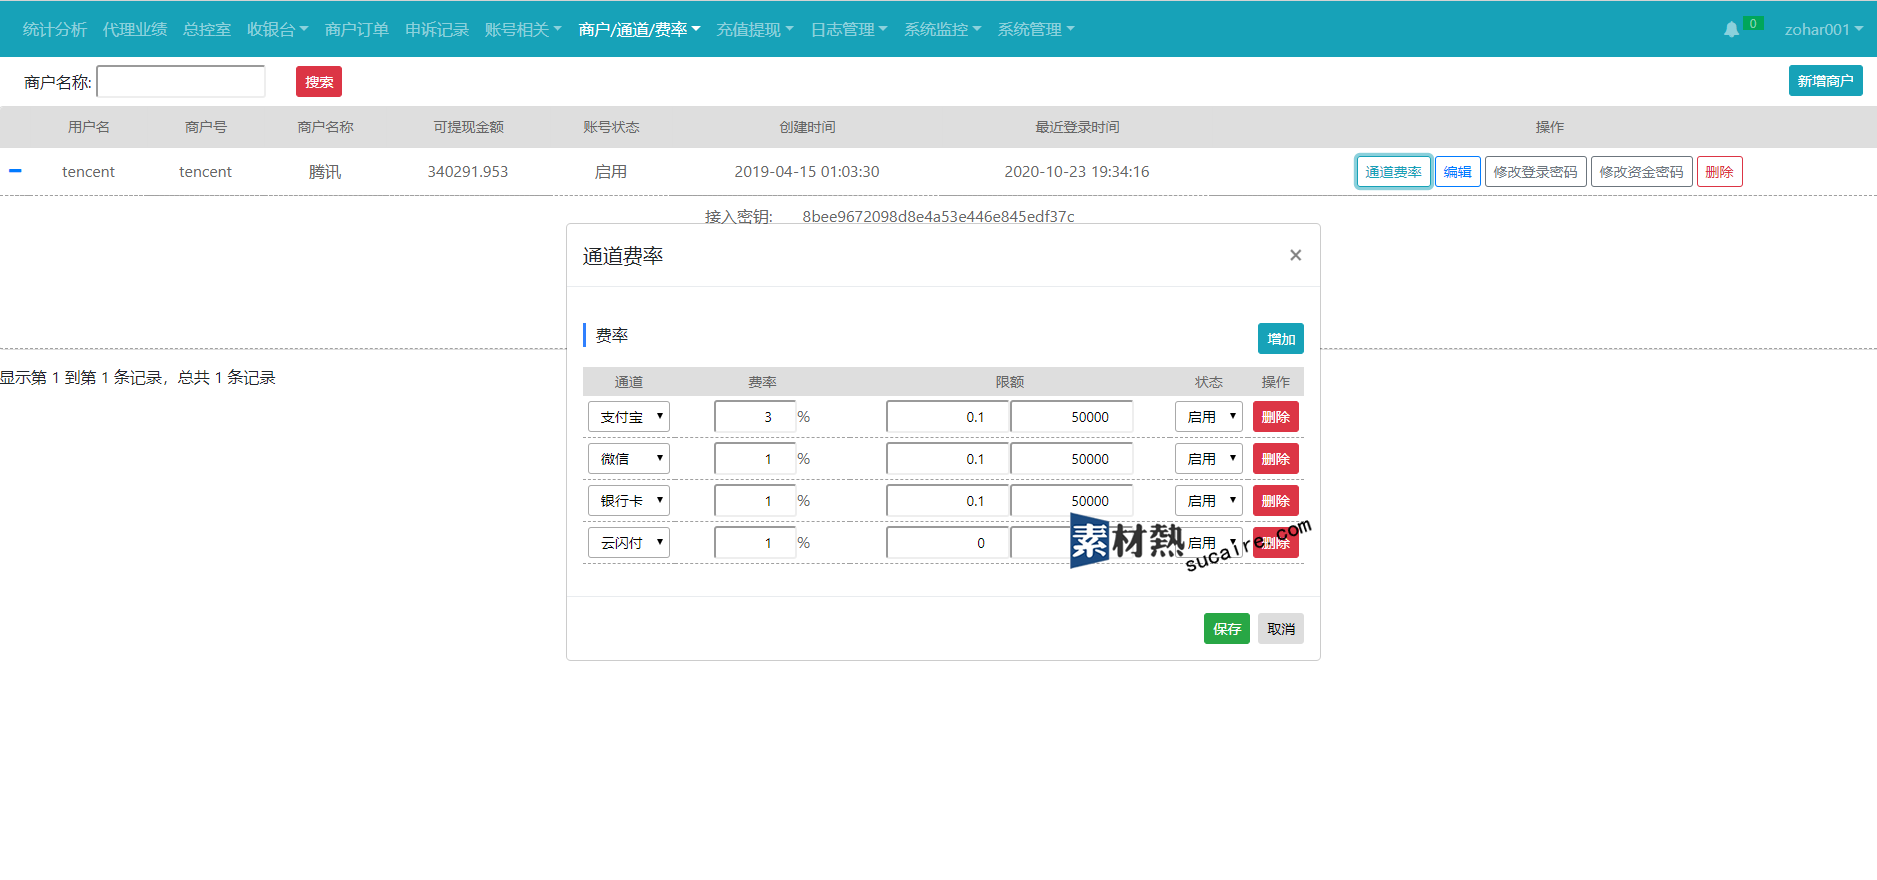
Task: Open the 微信 channel dropdown
Action: pyautogui.click(x=629, y=459)
